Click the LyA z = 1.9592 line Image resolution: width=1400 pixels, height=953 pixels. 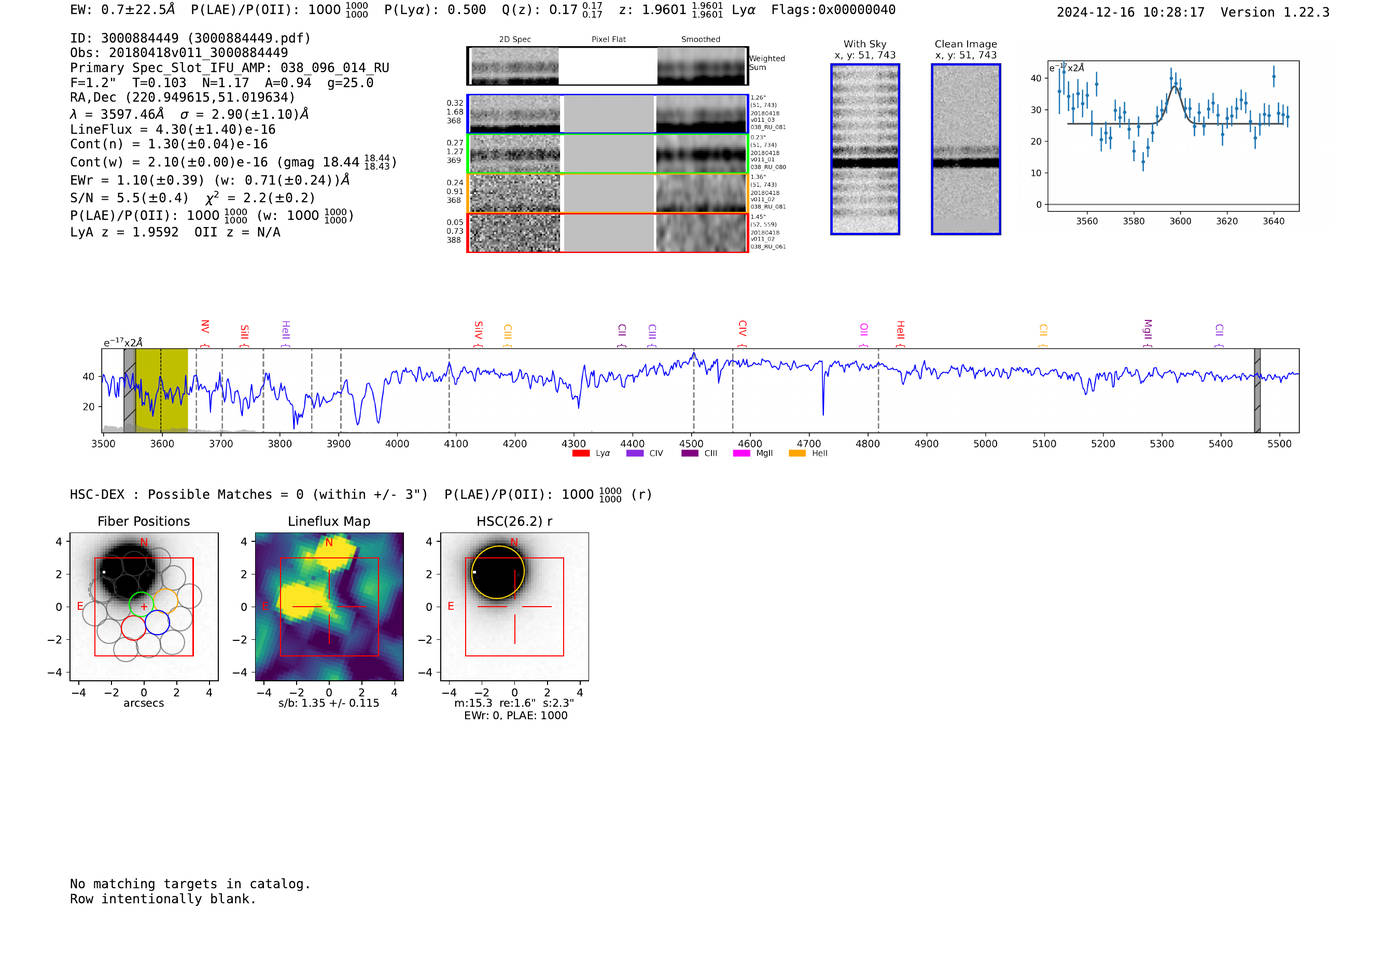(x=125, y=232)
